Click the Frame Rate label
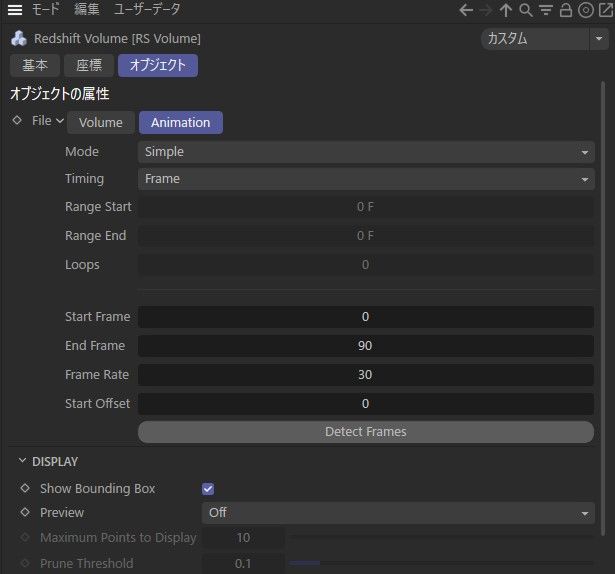This screenshot has height=574, width=615. pyautogui.click(x=97, y=375)
